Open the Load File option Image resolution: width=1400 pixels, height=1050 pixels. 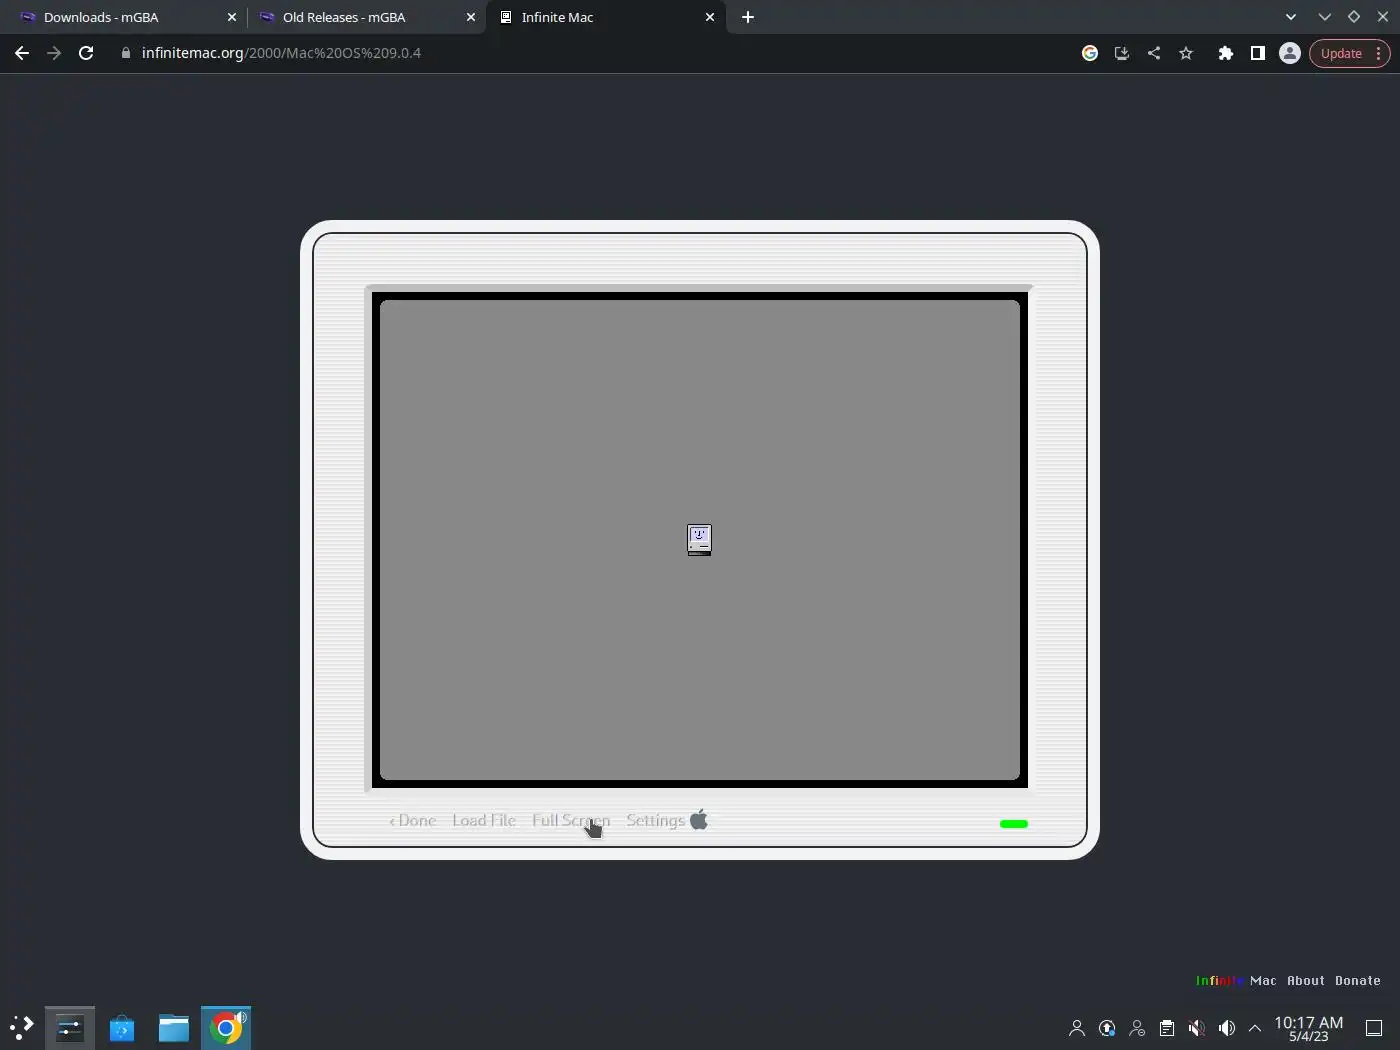[x=484, y=820]
